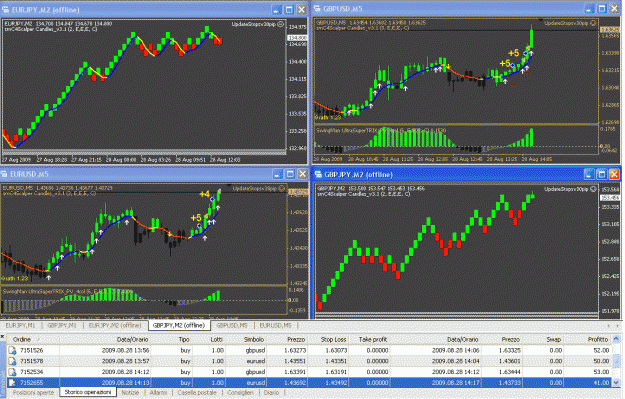Click the GBPUSD,M5 window title icon
Screen dimensions: 625x399
click(317, 8)
